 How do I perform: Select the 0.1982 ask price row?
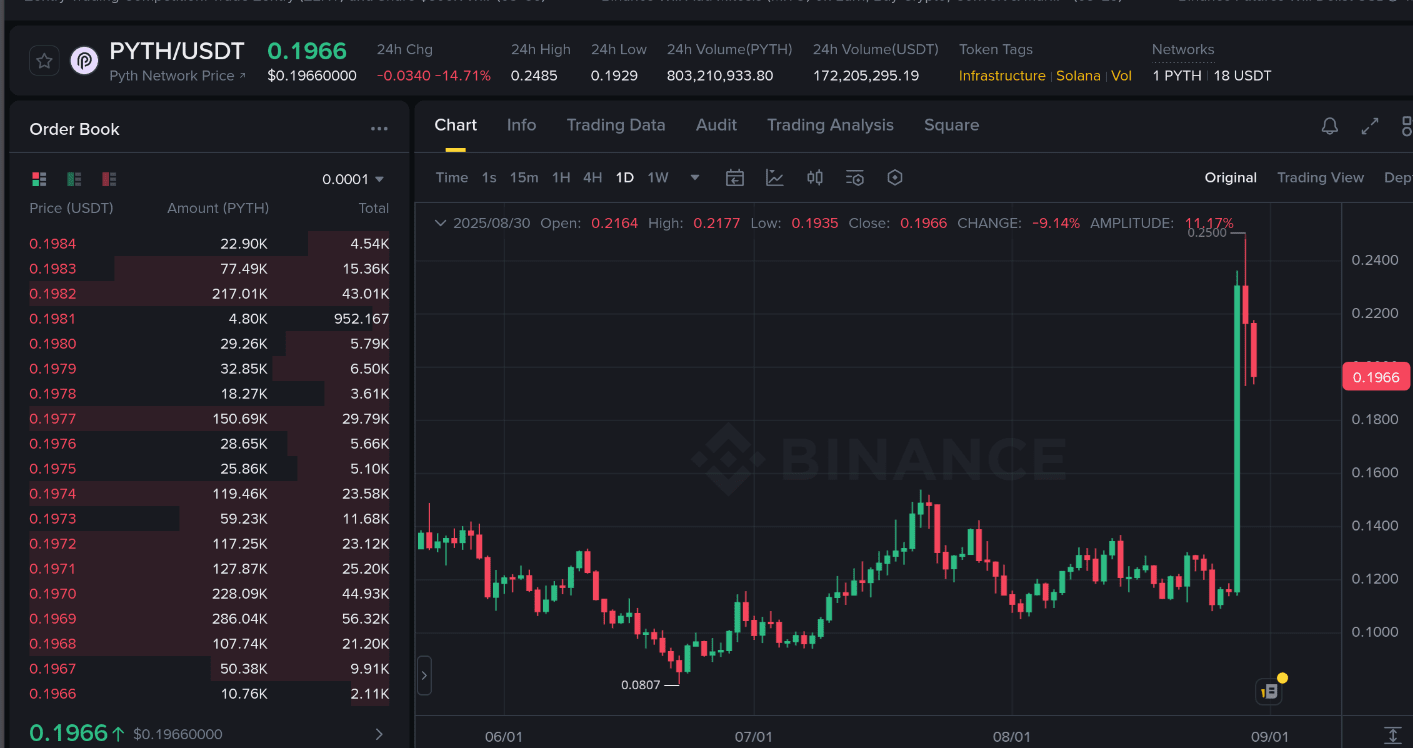pos(209,294)
